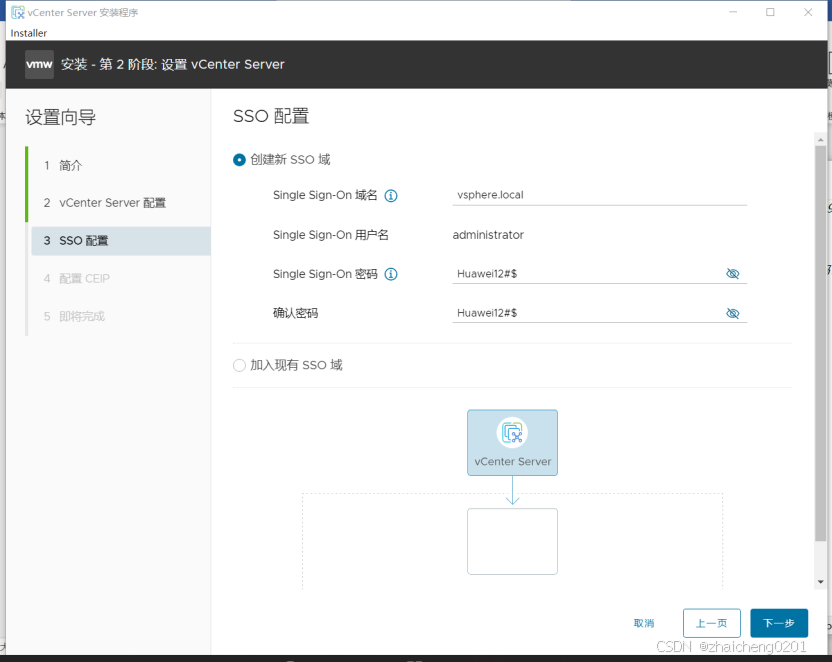Click the scrollbar down arrow
Image resolution: width=832 pixels, height=662 pixels.
point(820,582)
